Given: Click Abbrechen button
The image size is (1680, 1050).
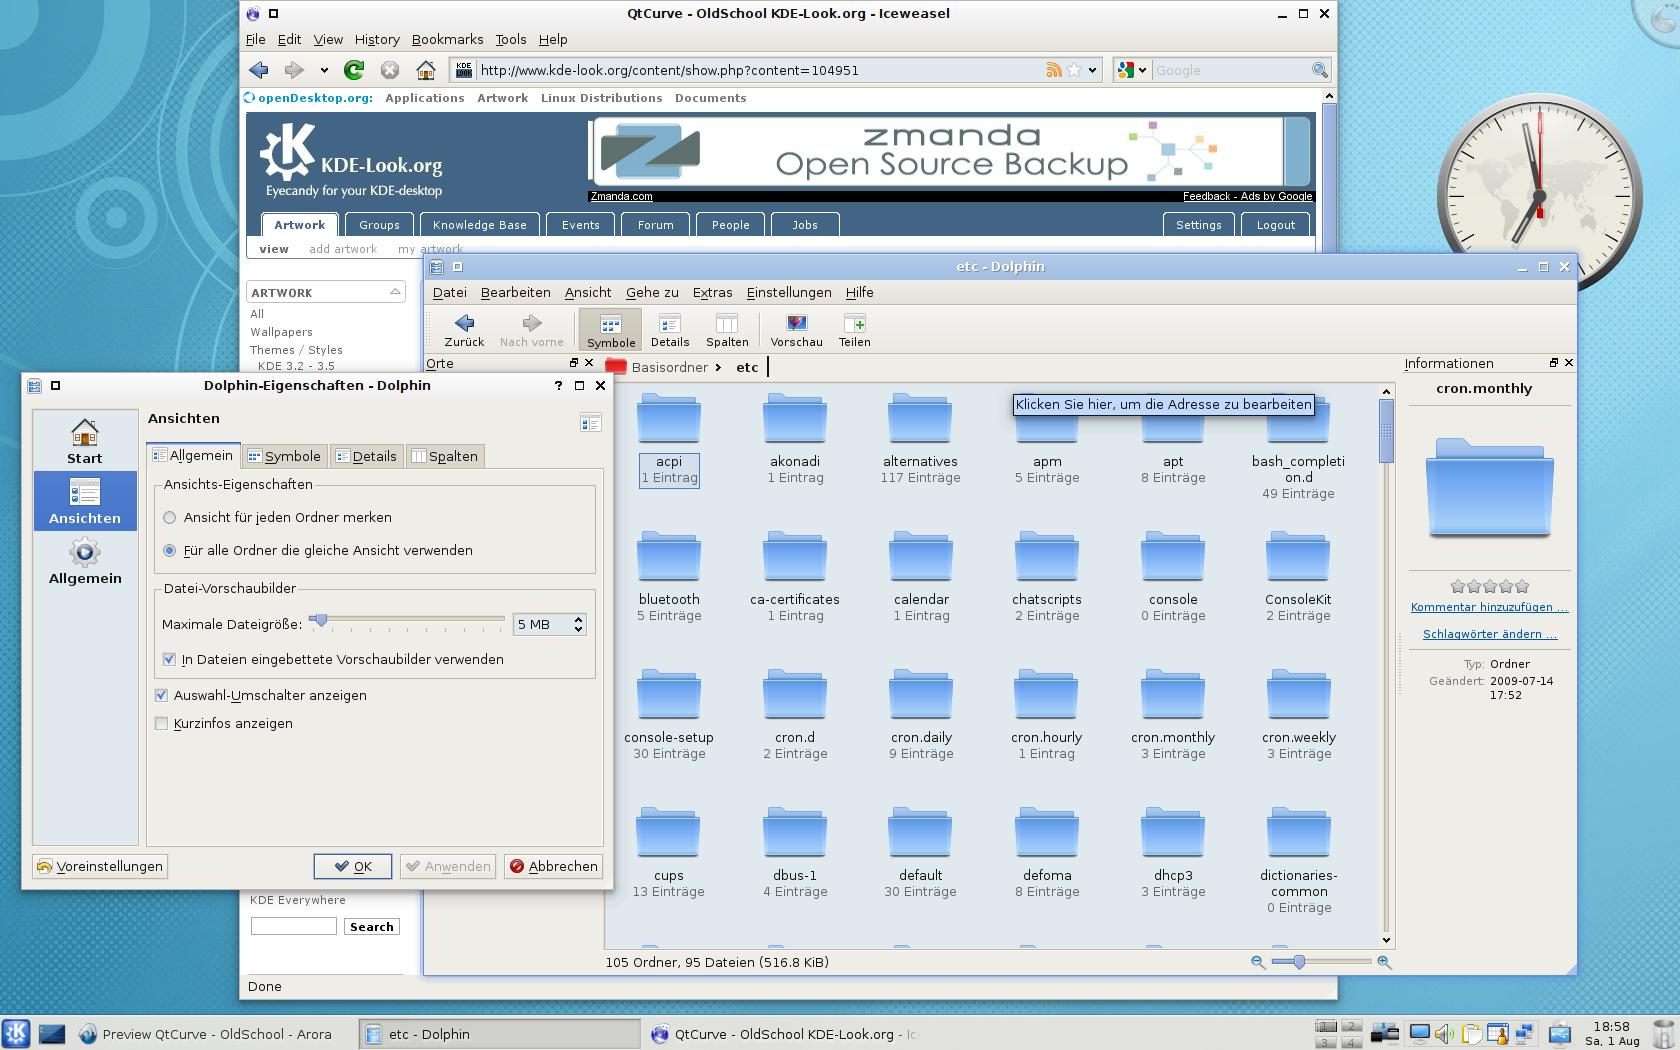Looking at the screenshot, I should (553, 866).
